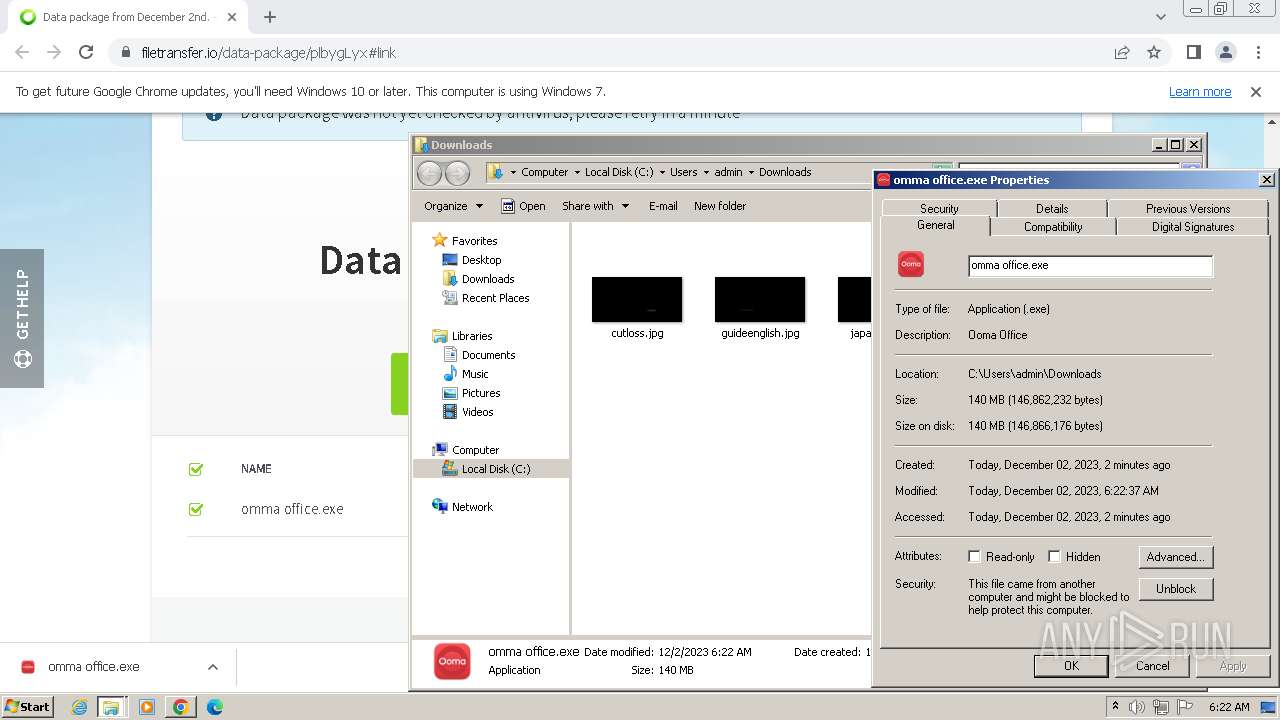Go back in Chrome browser

pos(22,52)
